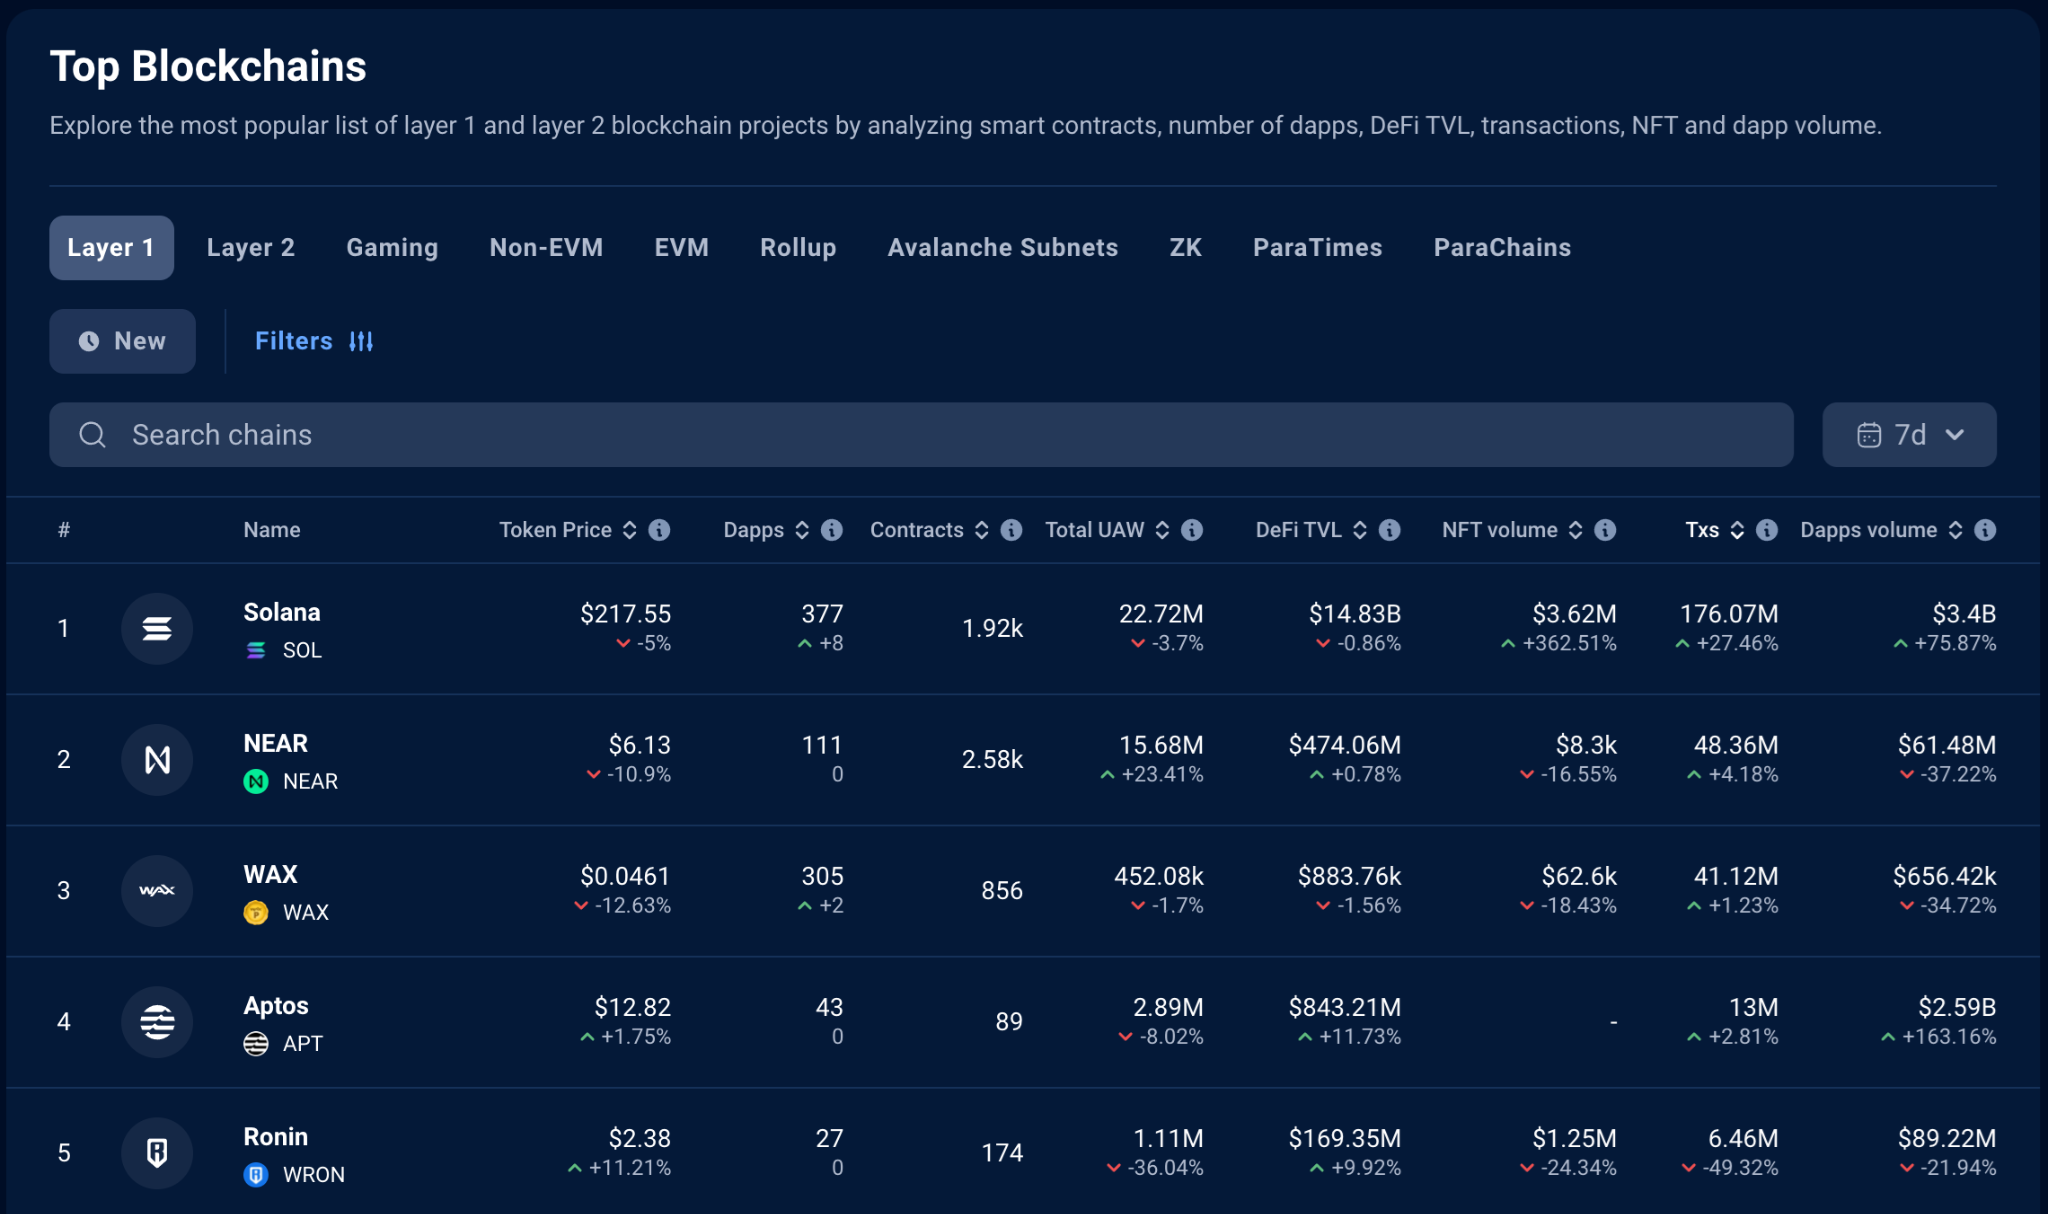Click Aptos Dapps volume $2.59B
Viewport: 2048px width, 1214px height.
(x=1957, y=1007)
